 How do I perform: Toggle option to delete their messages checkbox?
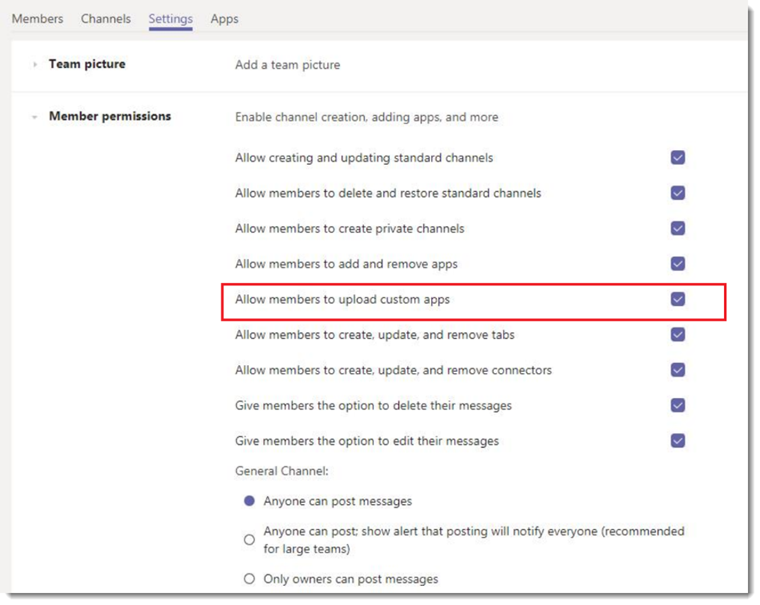pyautogui.click(x=678, y=405)
